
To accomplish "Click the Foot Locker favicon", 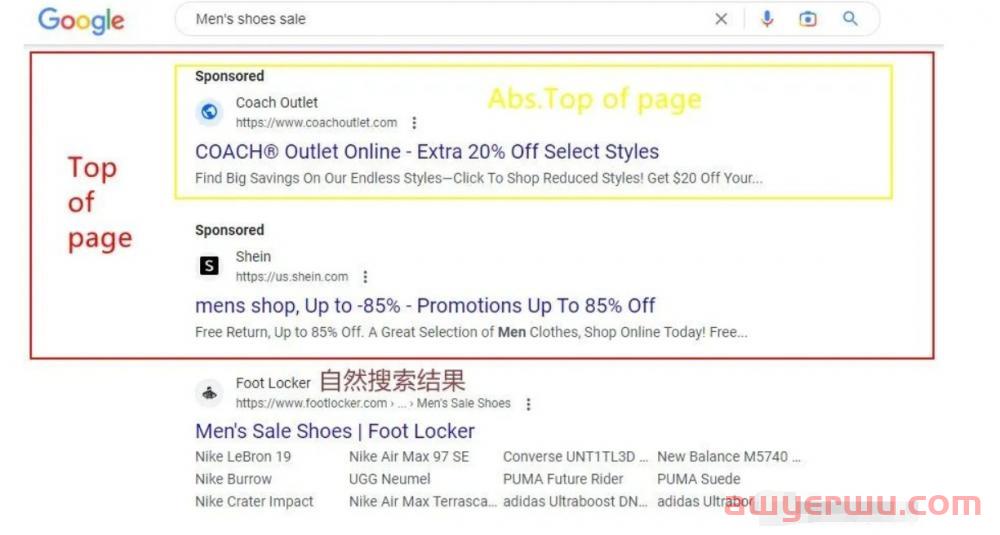I will [x=209, y=393].
